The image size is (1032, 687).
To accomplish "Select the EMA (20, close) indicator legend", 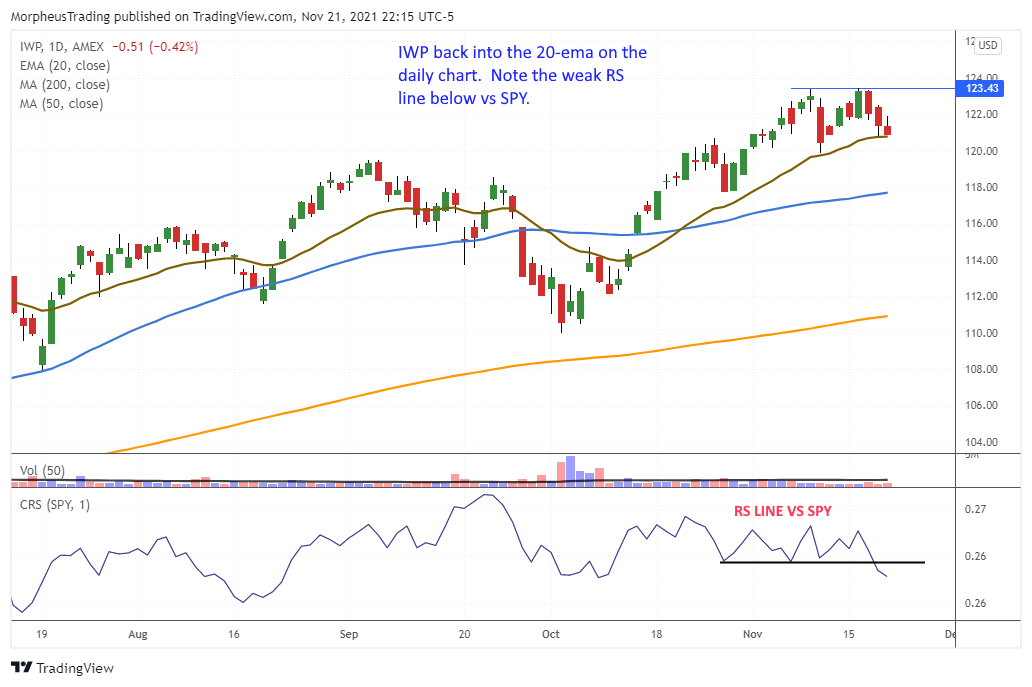I will coord(67,66).
